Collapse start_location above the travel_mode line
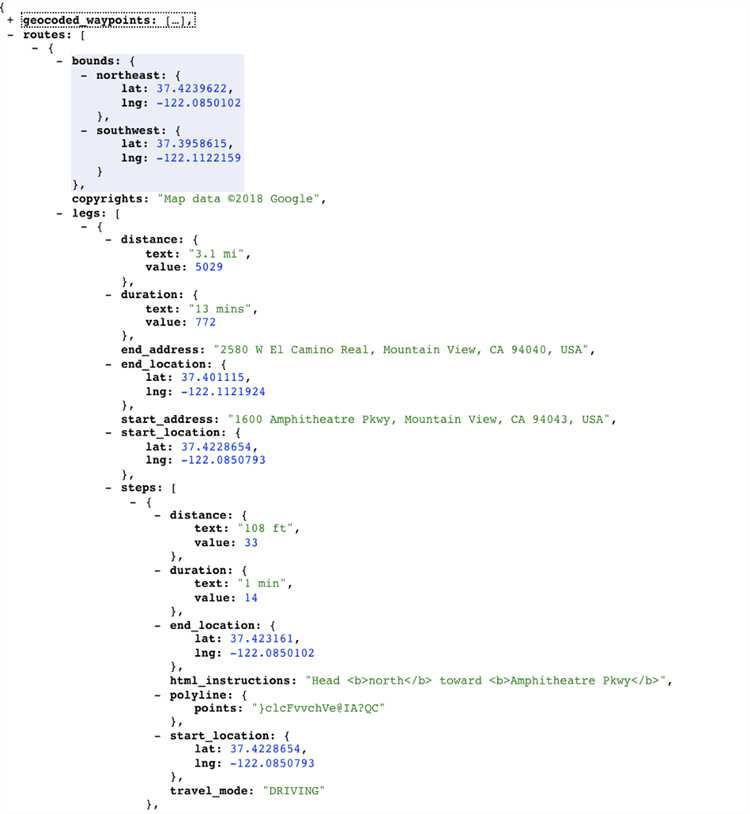 click(x=157, y=736)
